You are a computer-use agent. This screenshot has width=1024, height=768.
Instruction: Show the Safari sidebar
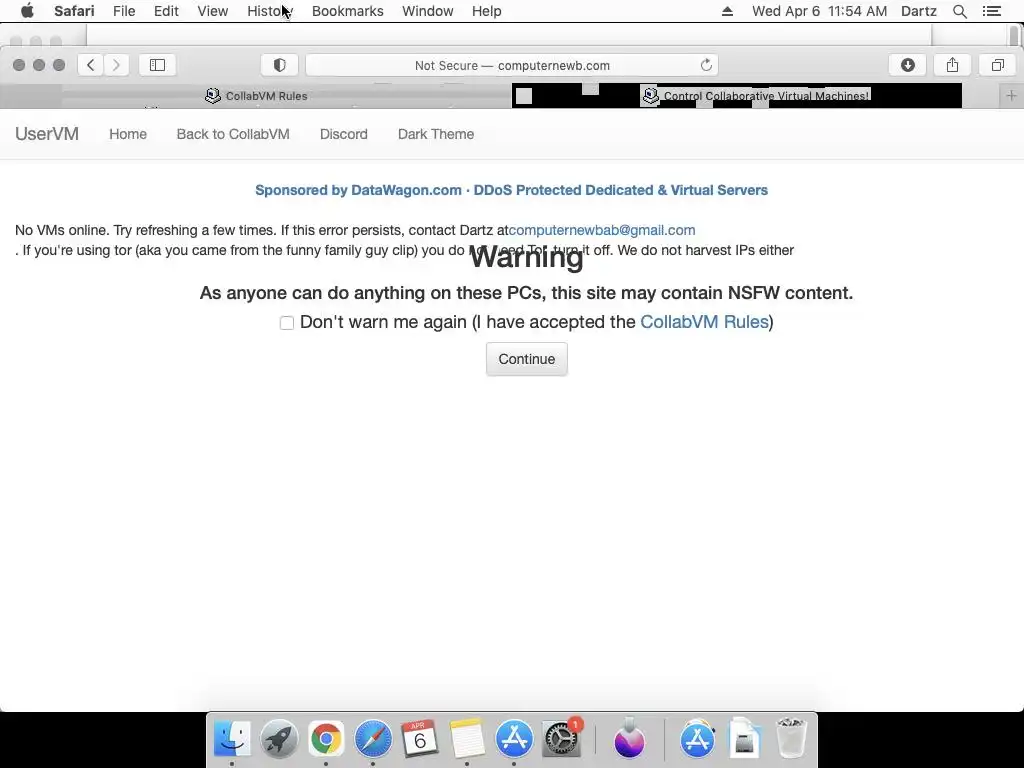click(157, 65)
